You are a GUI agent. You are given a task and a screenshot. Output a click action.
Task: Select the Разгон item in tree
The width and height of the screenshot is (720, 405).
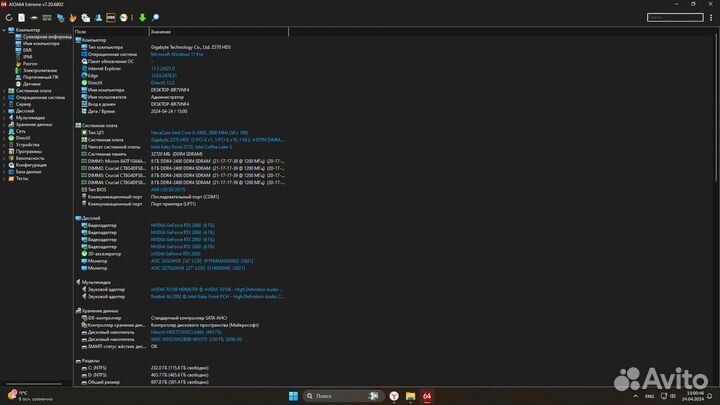click(x=29, y=63)
